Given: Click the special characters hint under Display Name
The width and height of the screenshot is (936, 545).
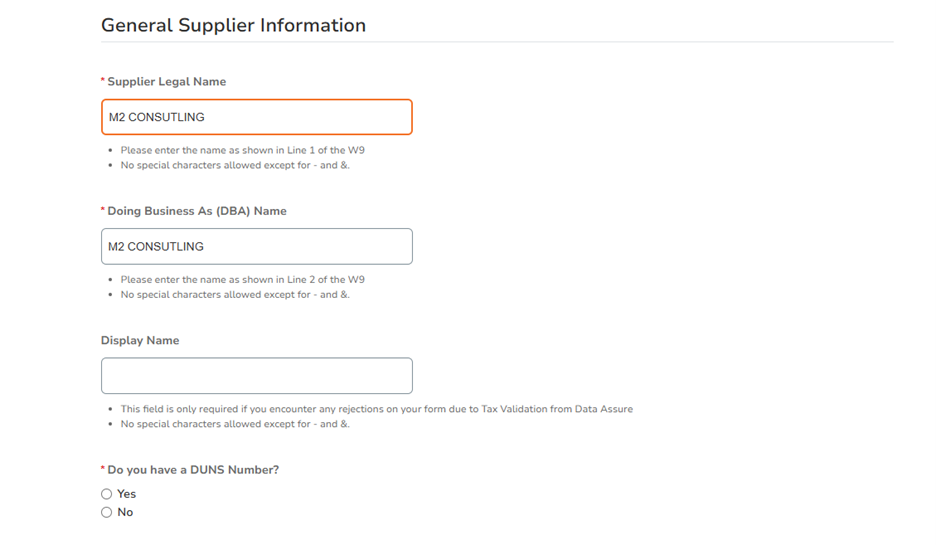Looking at the screenshot, I should pos(235,424).
